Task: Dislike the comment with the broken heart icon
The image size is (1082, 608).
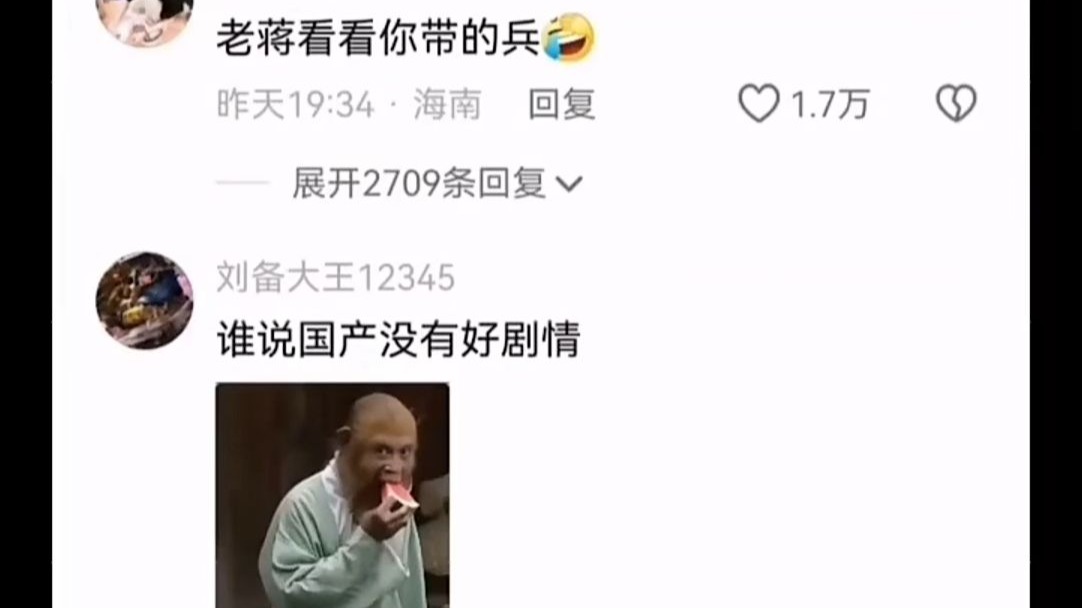Action: (956, 104)
